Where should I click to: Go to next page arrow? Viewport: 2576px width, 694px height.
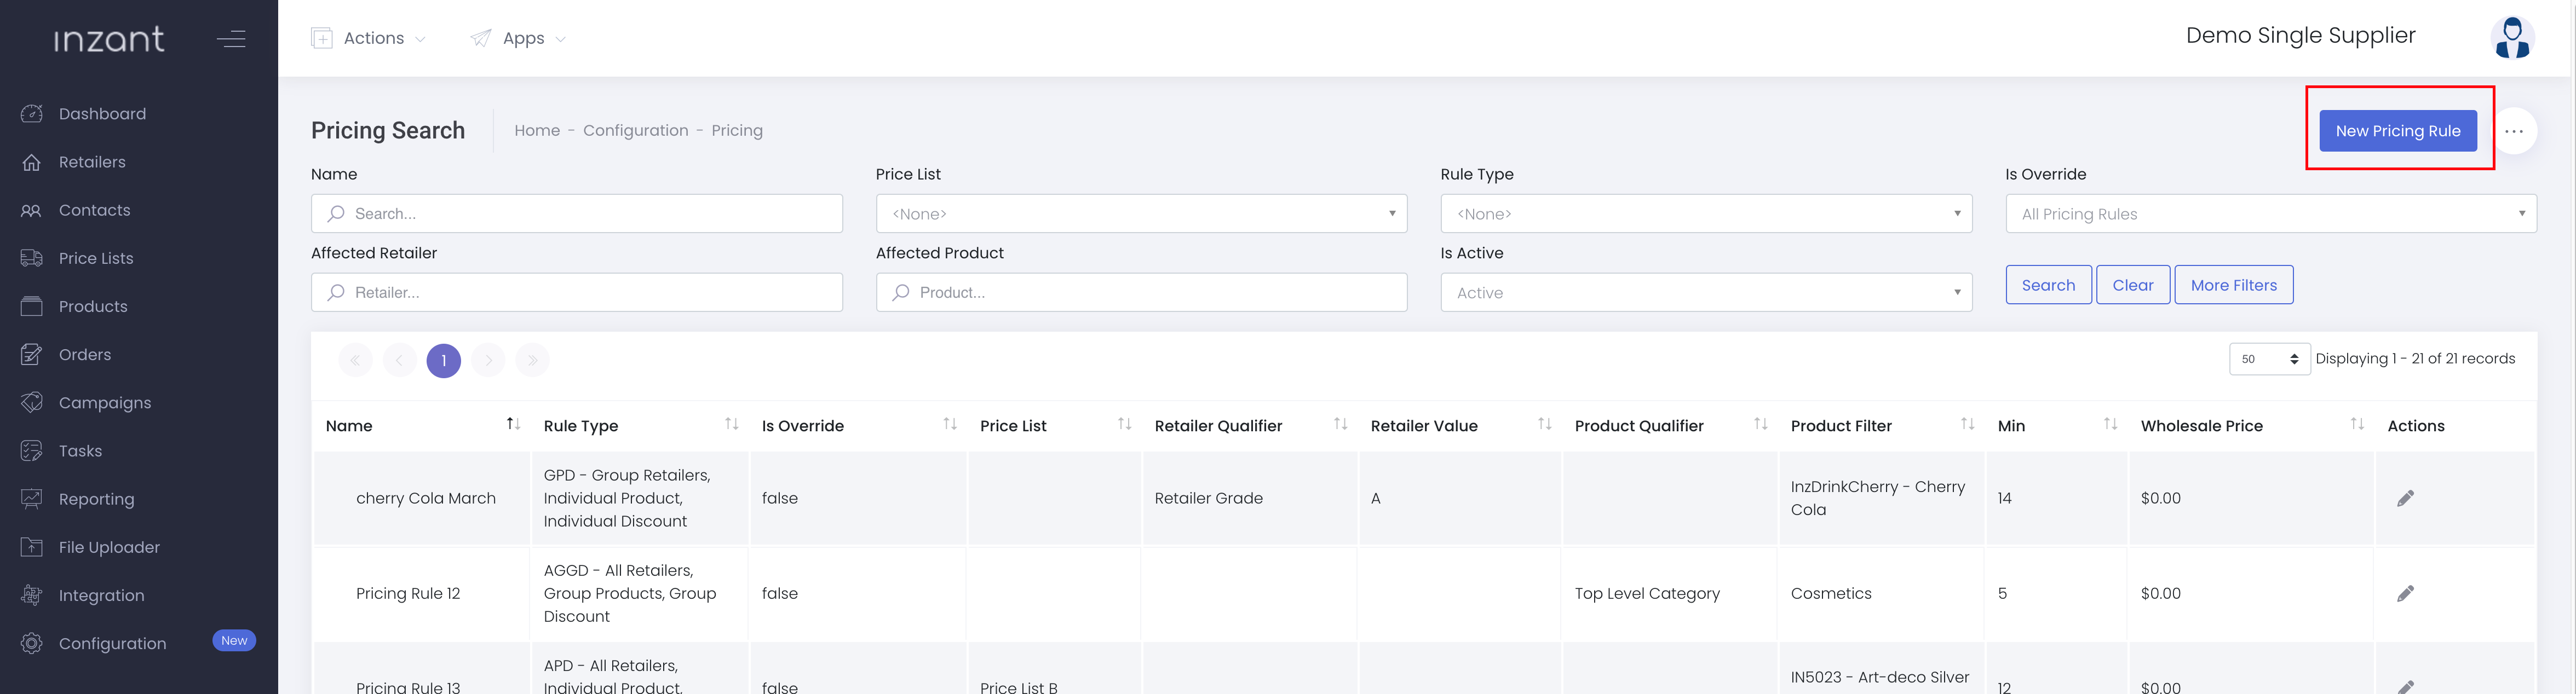(488, 360)
